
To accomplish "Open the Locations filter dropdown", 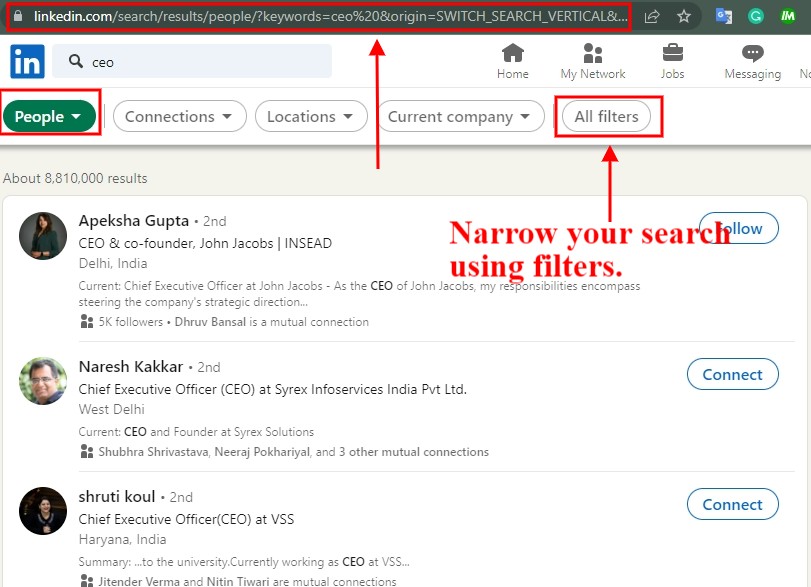I will pyautogui.click(x=311, y=116).
